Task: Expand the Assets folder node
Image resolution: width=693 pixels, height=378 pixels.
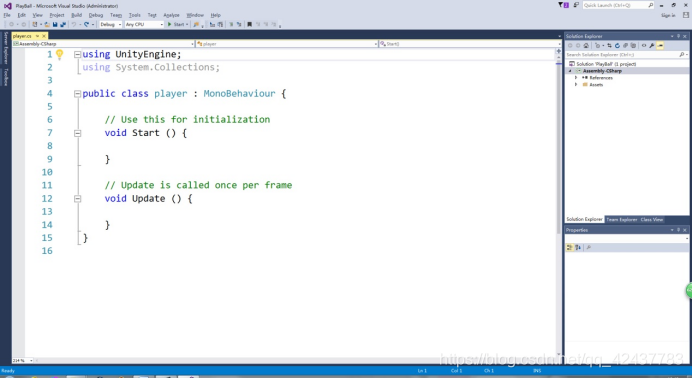Action: 576,84
